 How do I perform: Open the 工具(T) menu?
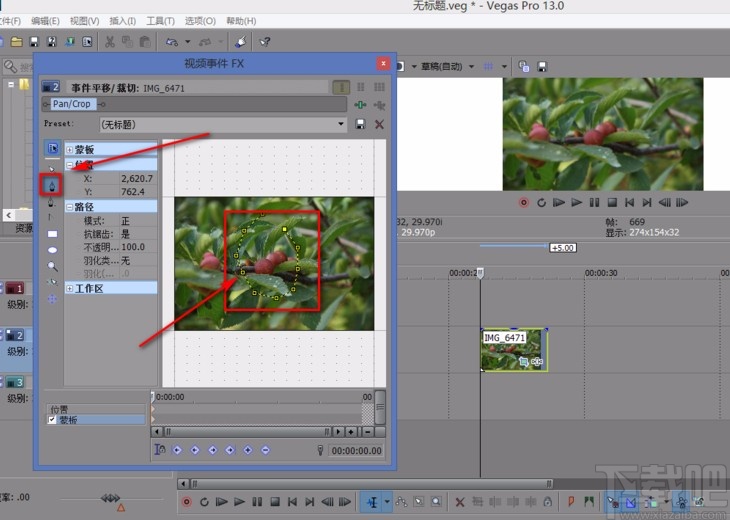tap(160, 21)
